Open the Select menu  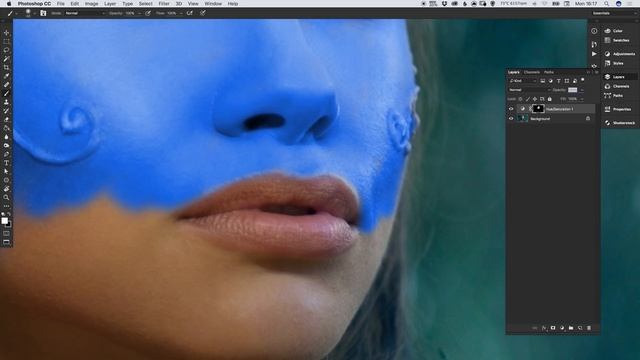(145, 4)
